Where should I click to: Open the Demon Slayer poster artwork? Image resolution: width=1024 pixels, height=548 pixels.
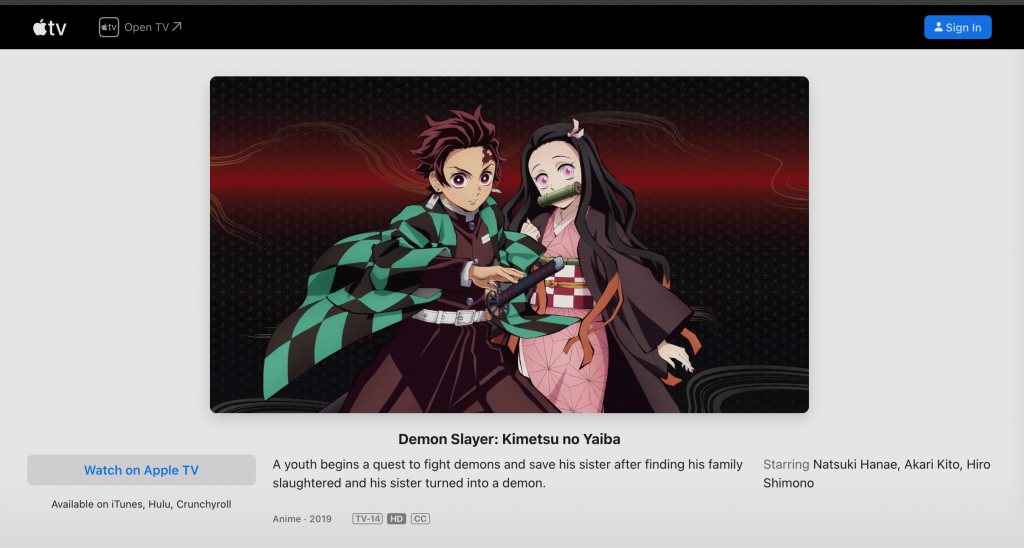(x=509, y=244)
